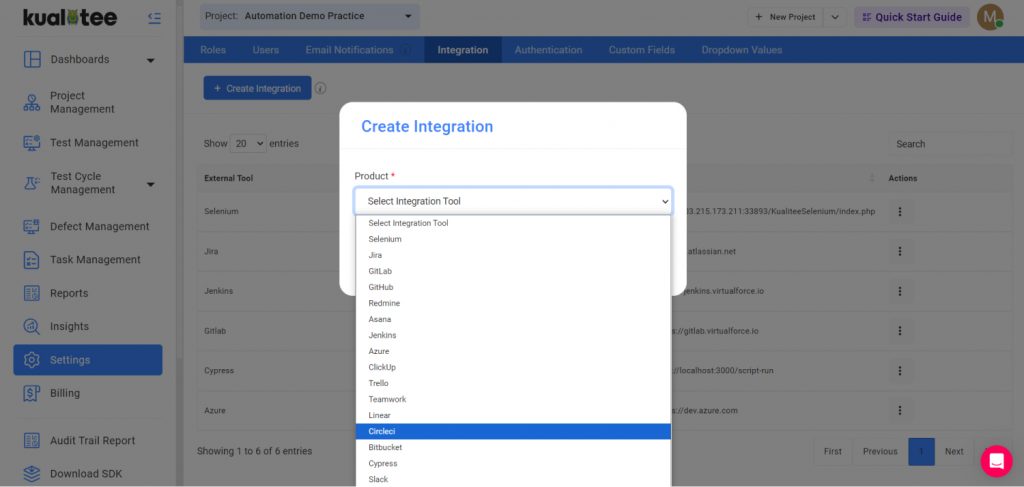Image resolution: width=1024 pixels, height=487 pixels.
Task: Switch to the Users tab
Action: click(x=266, y=50)
